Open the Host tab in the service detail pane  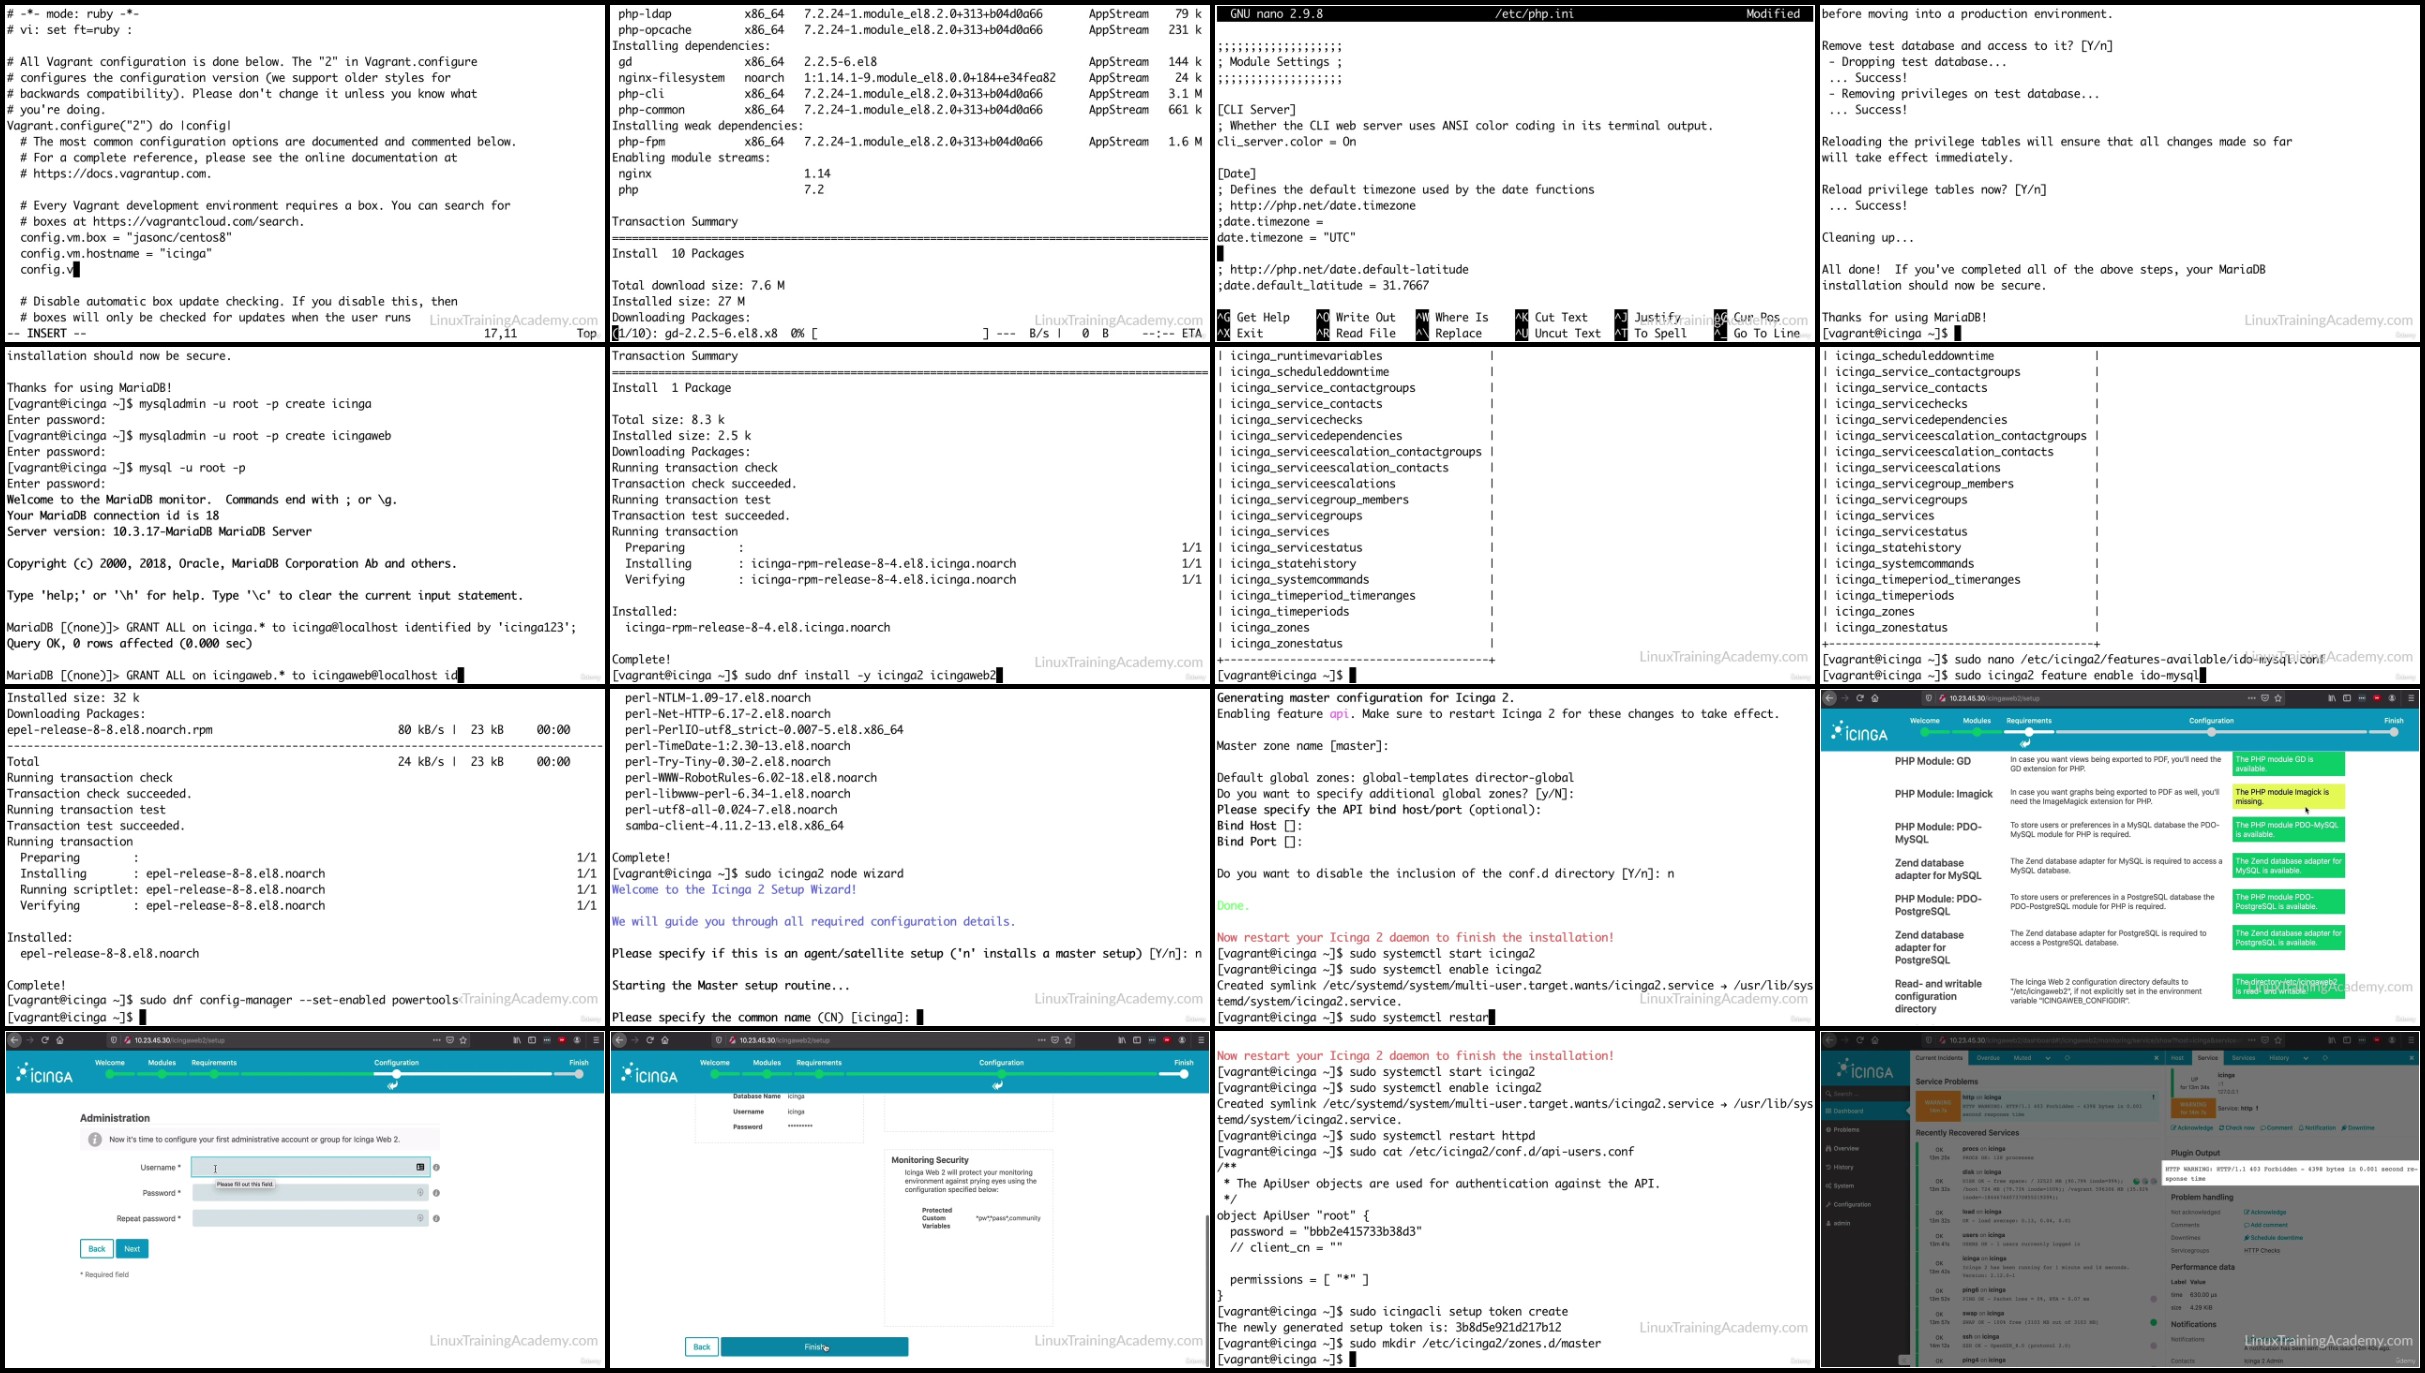2177,1058
